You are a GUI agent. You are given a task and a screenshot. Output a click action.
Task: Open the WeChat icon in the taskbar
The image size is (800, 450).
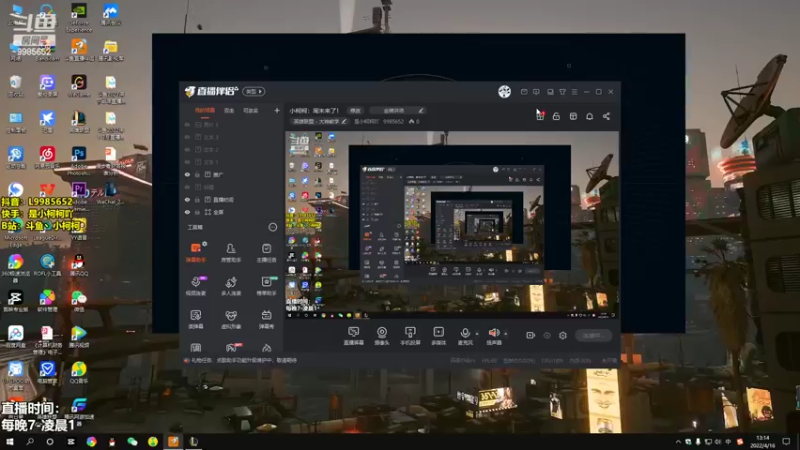pyautogui.click(x=132, y=442)
